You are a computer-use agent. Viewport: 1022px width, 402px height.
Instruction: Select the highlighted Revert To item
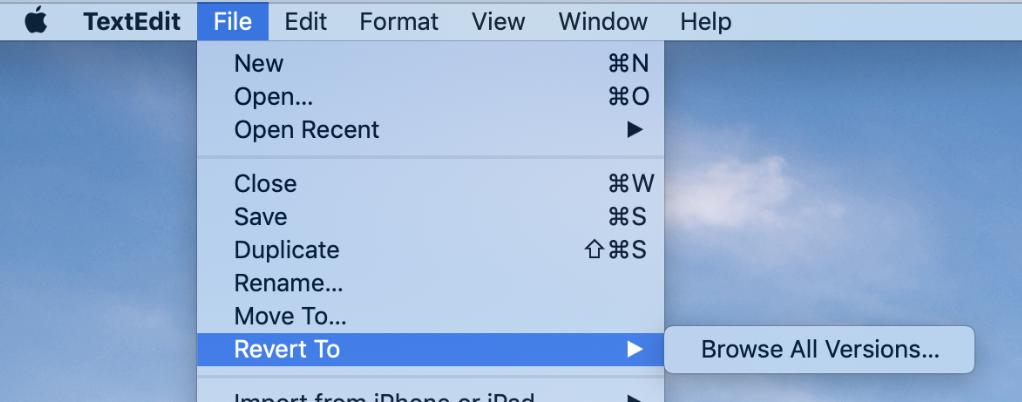click(430, 350)
